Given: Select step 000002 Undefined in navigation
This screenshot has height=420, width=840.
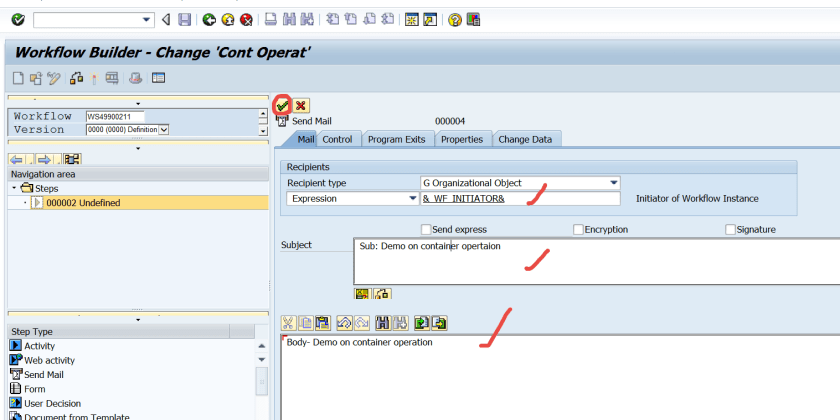Looking at the screenshot, I should [82, 202].
